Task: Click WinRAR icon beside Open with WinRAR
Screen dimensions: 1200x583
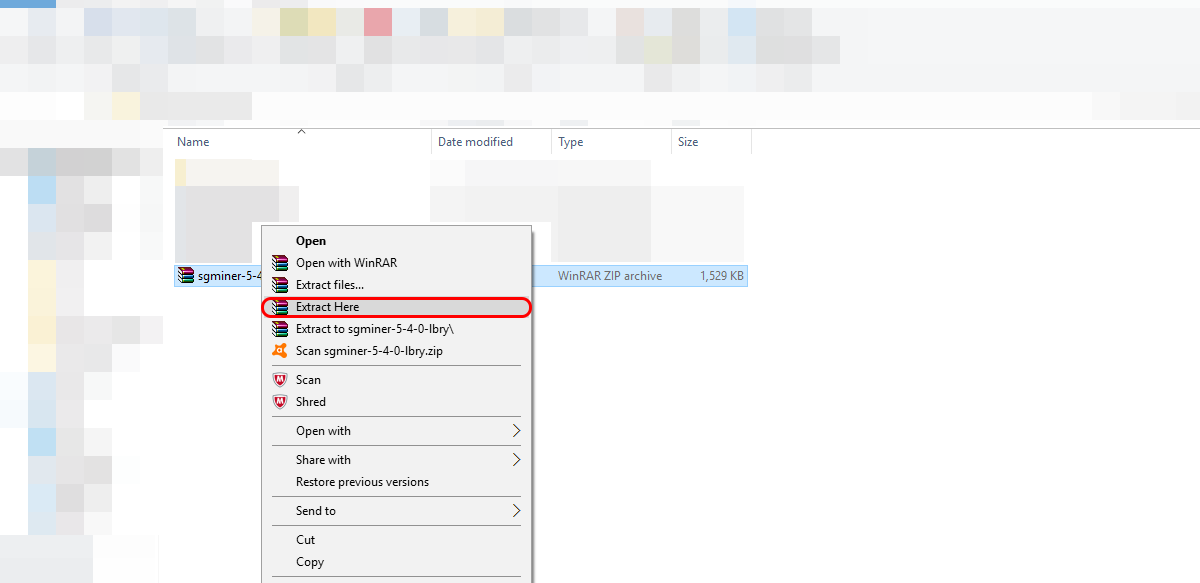Action: pos(280,263)
